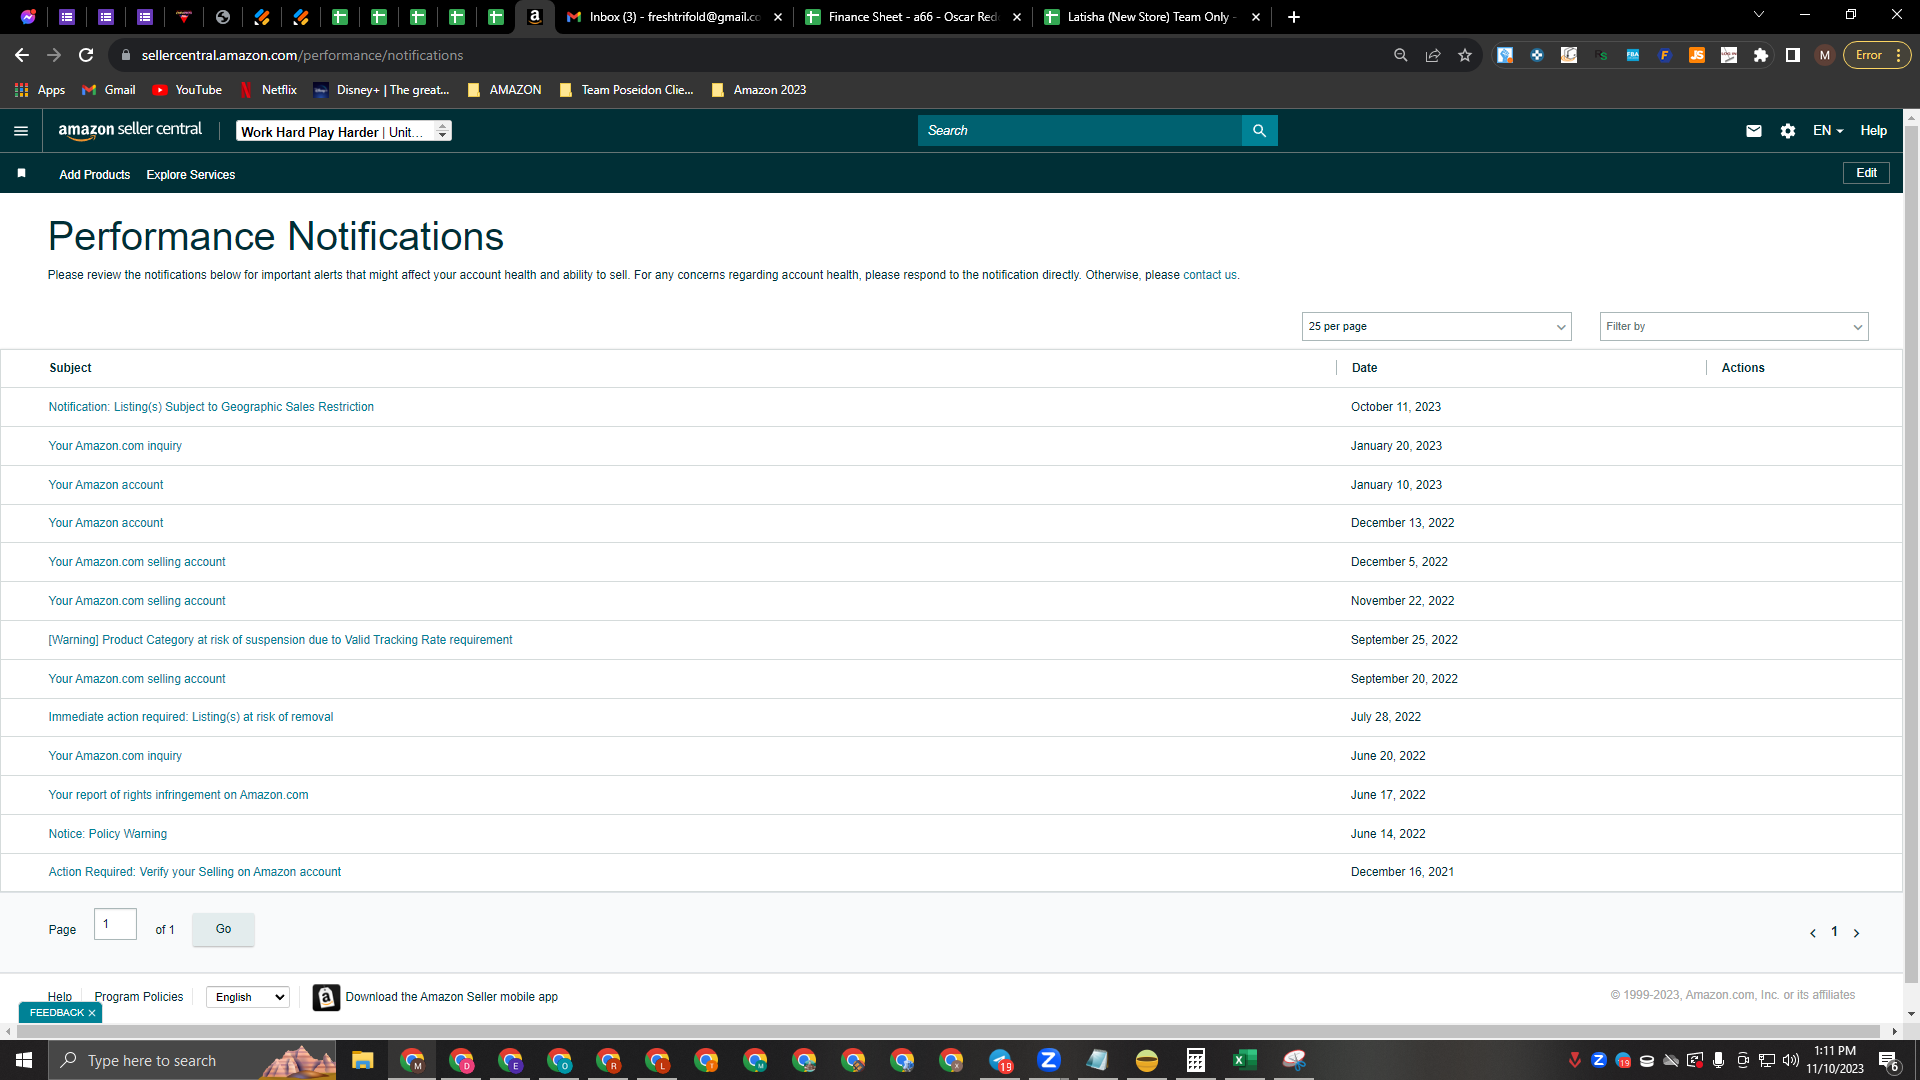The height and width of the screenshot is (1080, 1920).
Task: Open Chrome tab search chevron
Action: click(x=1759, y=15)
